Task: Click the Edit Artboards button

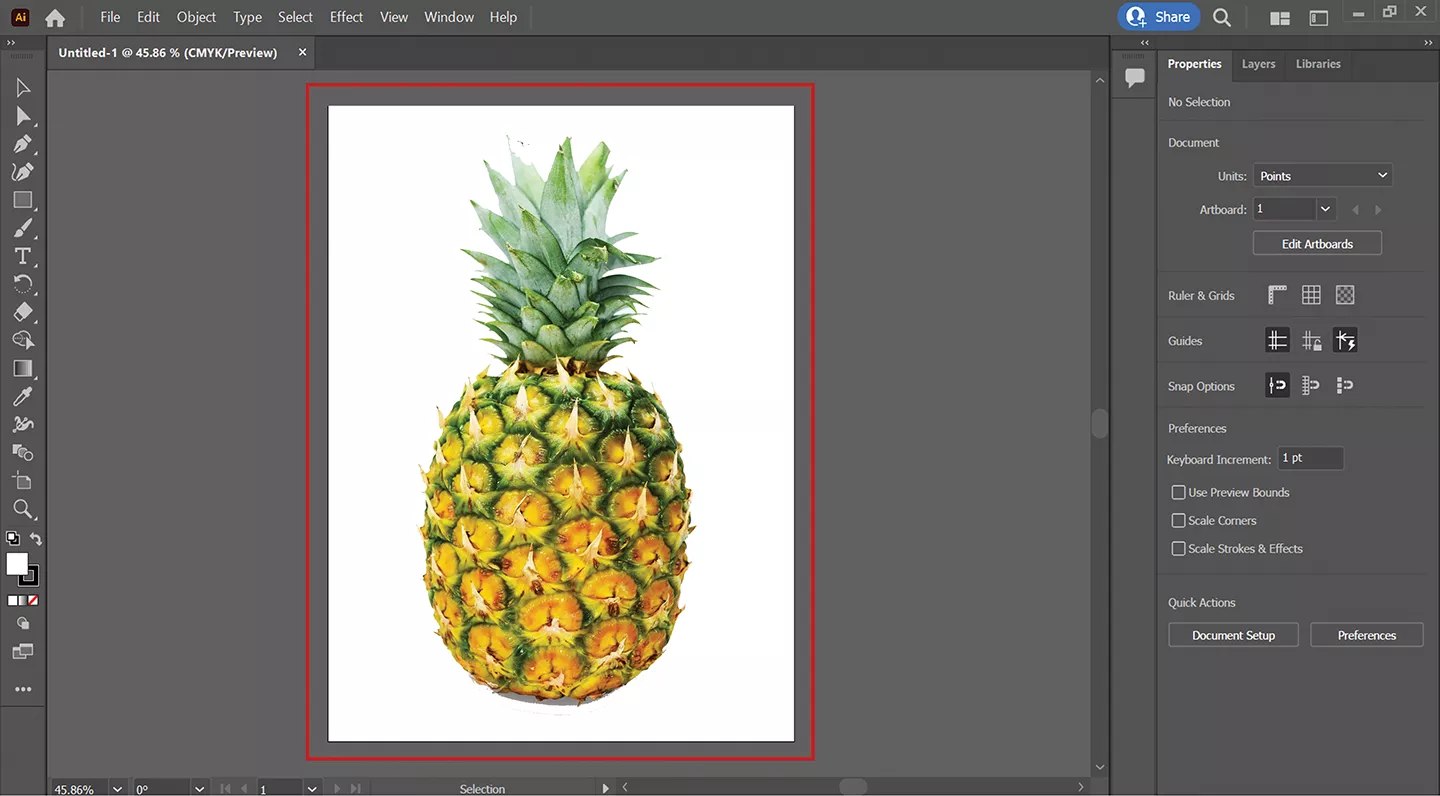Action: coord(1317,243)
